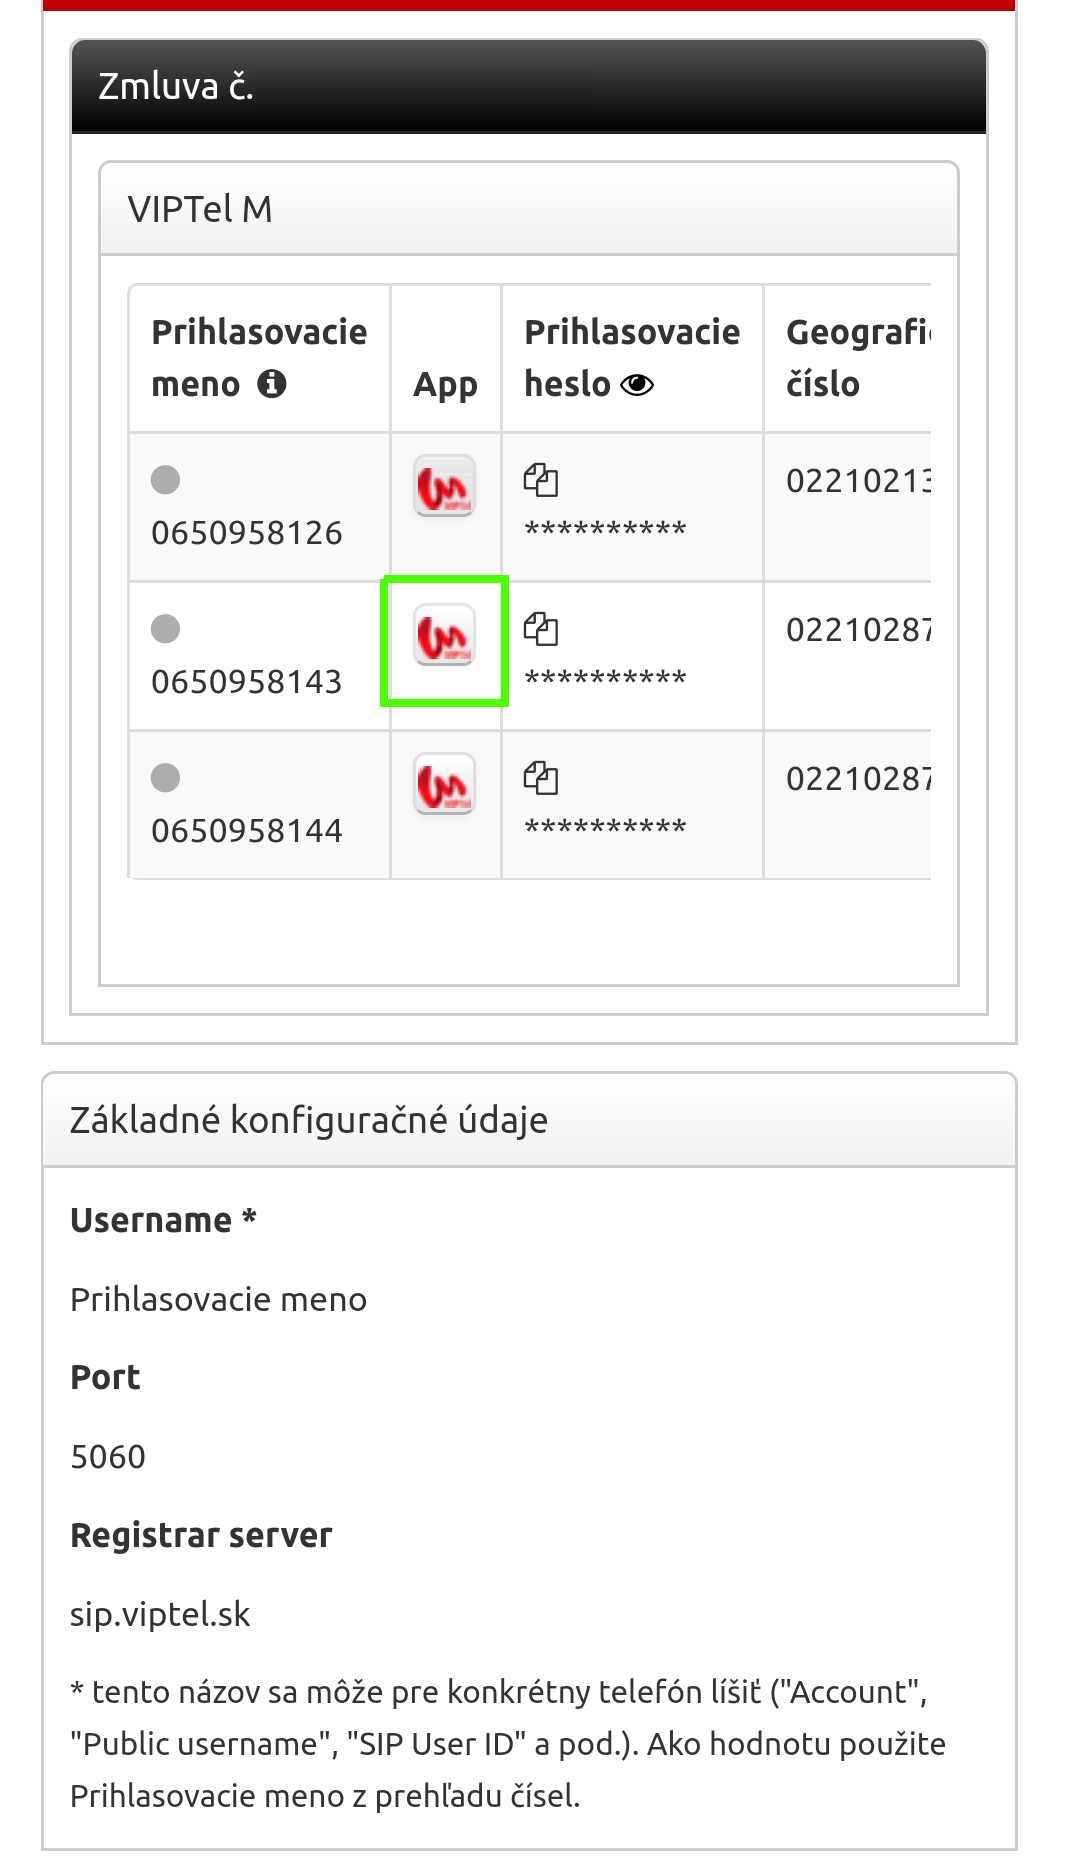Collapse the VIPTel M section header
Image resolution: width=1068 pixels, height=1871 pixels.
(529, 209)
